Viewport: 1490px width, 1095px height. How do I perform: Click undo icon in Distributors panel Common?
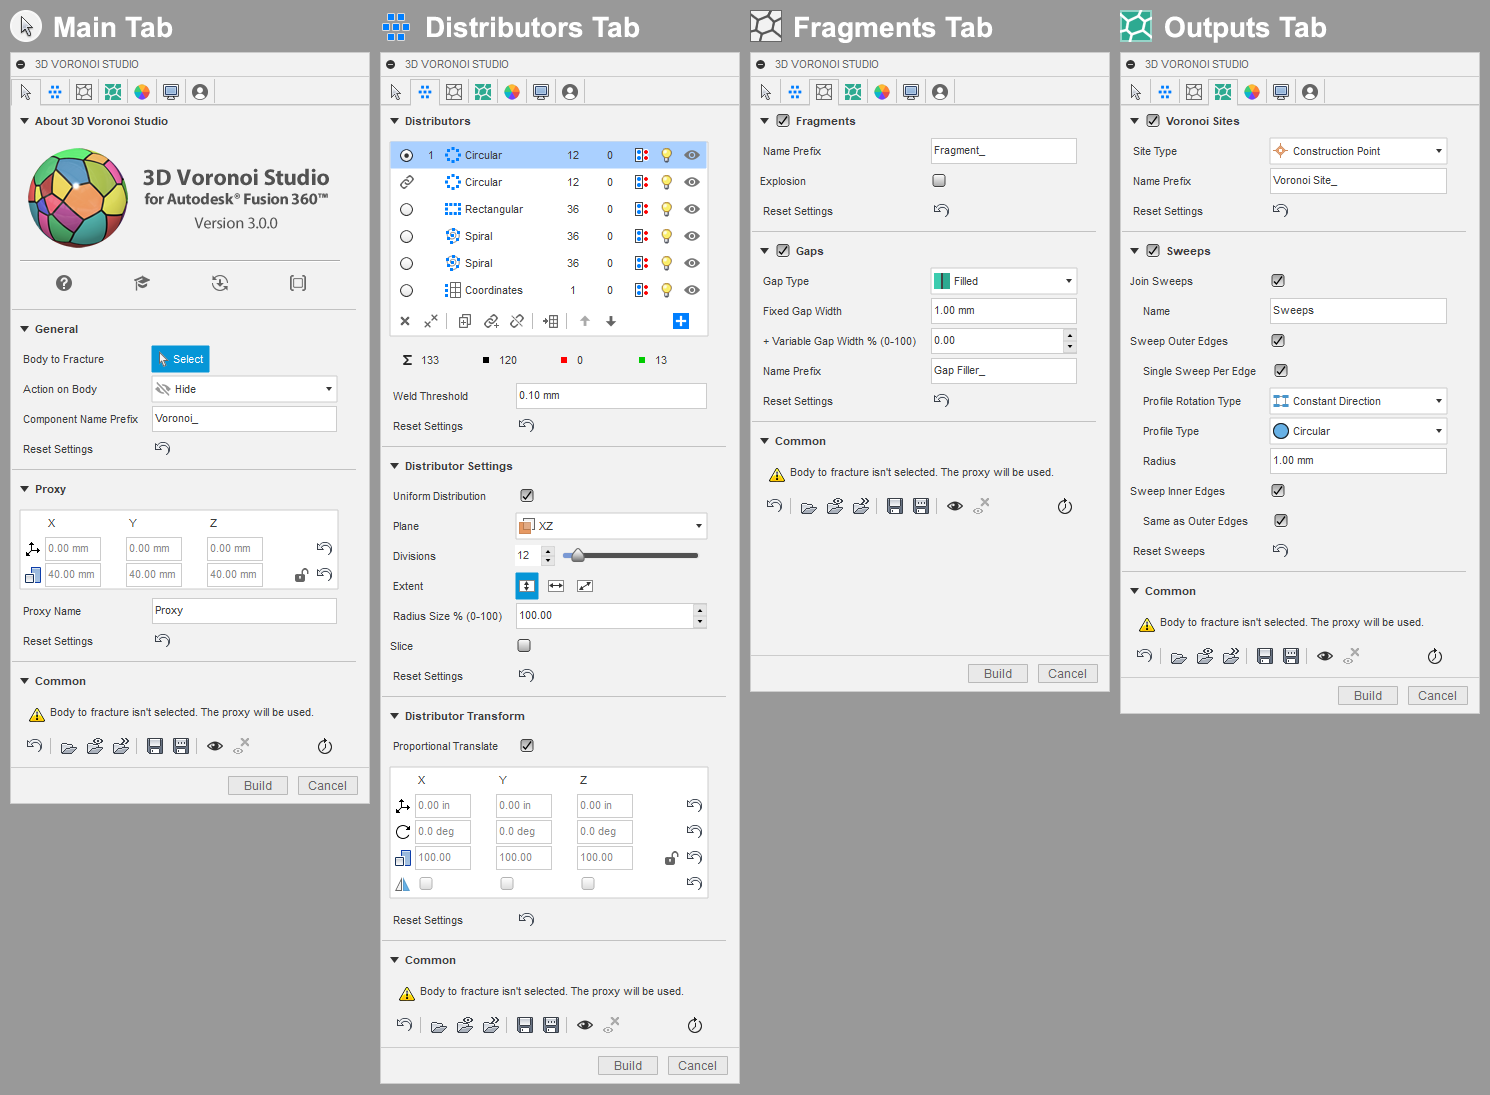(x=404, y=1024)
